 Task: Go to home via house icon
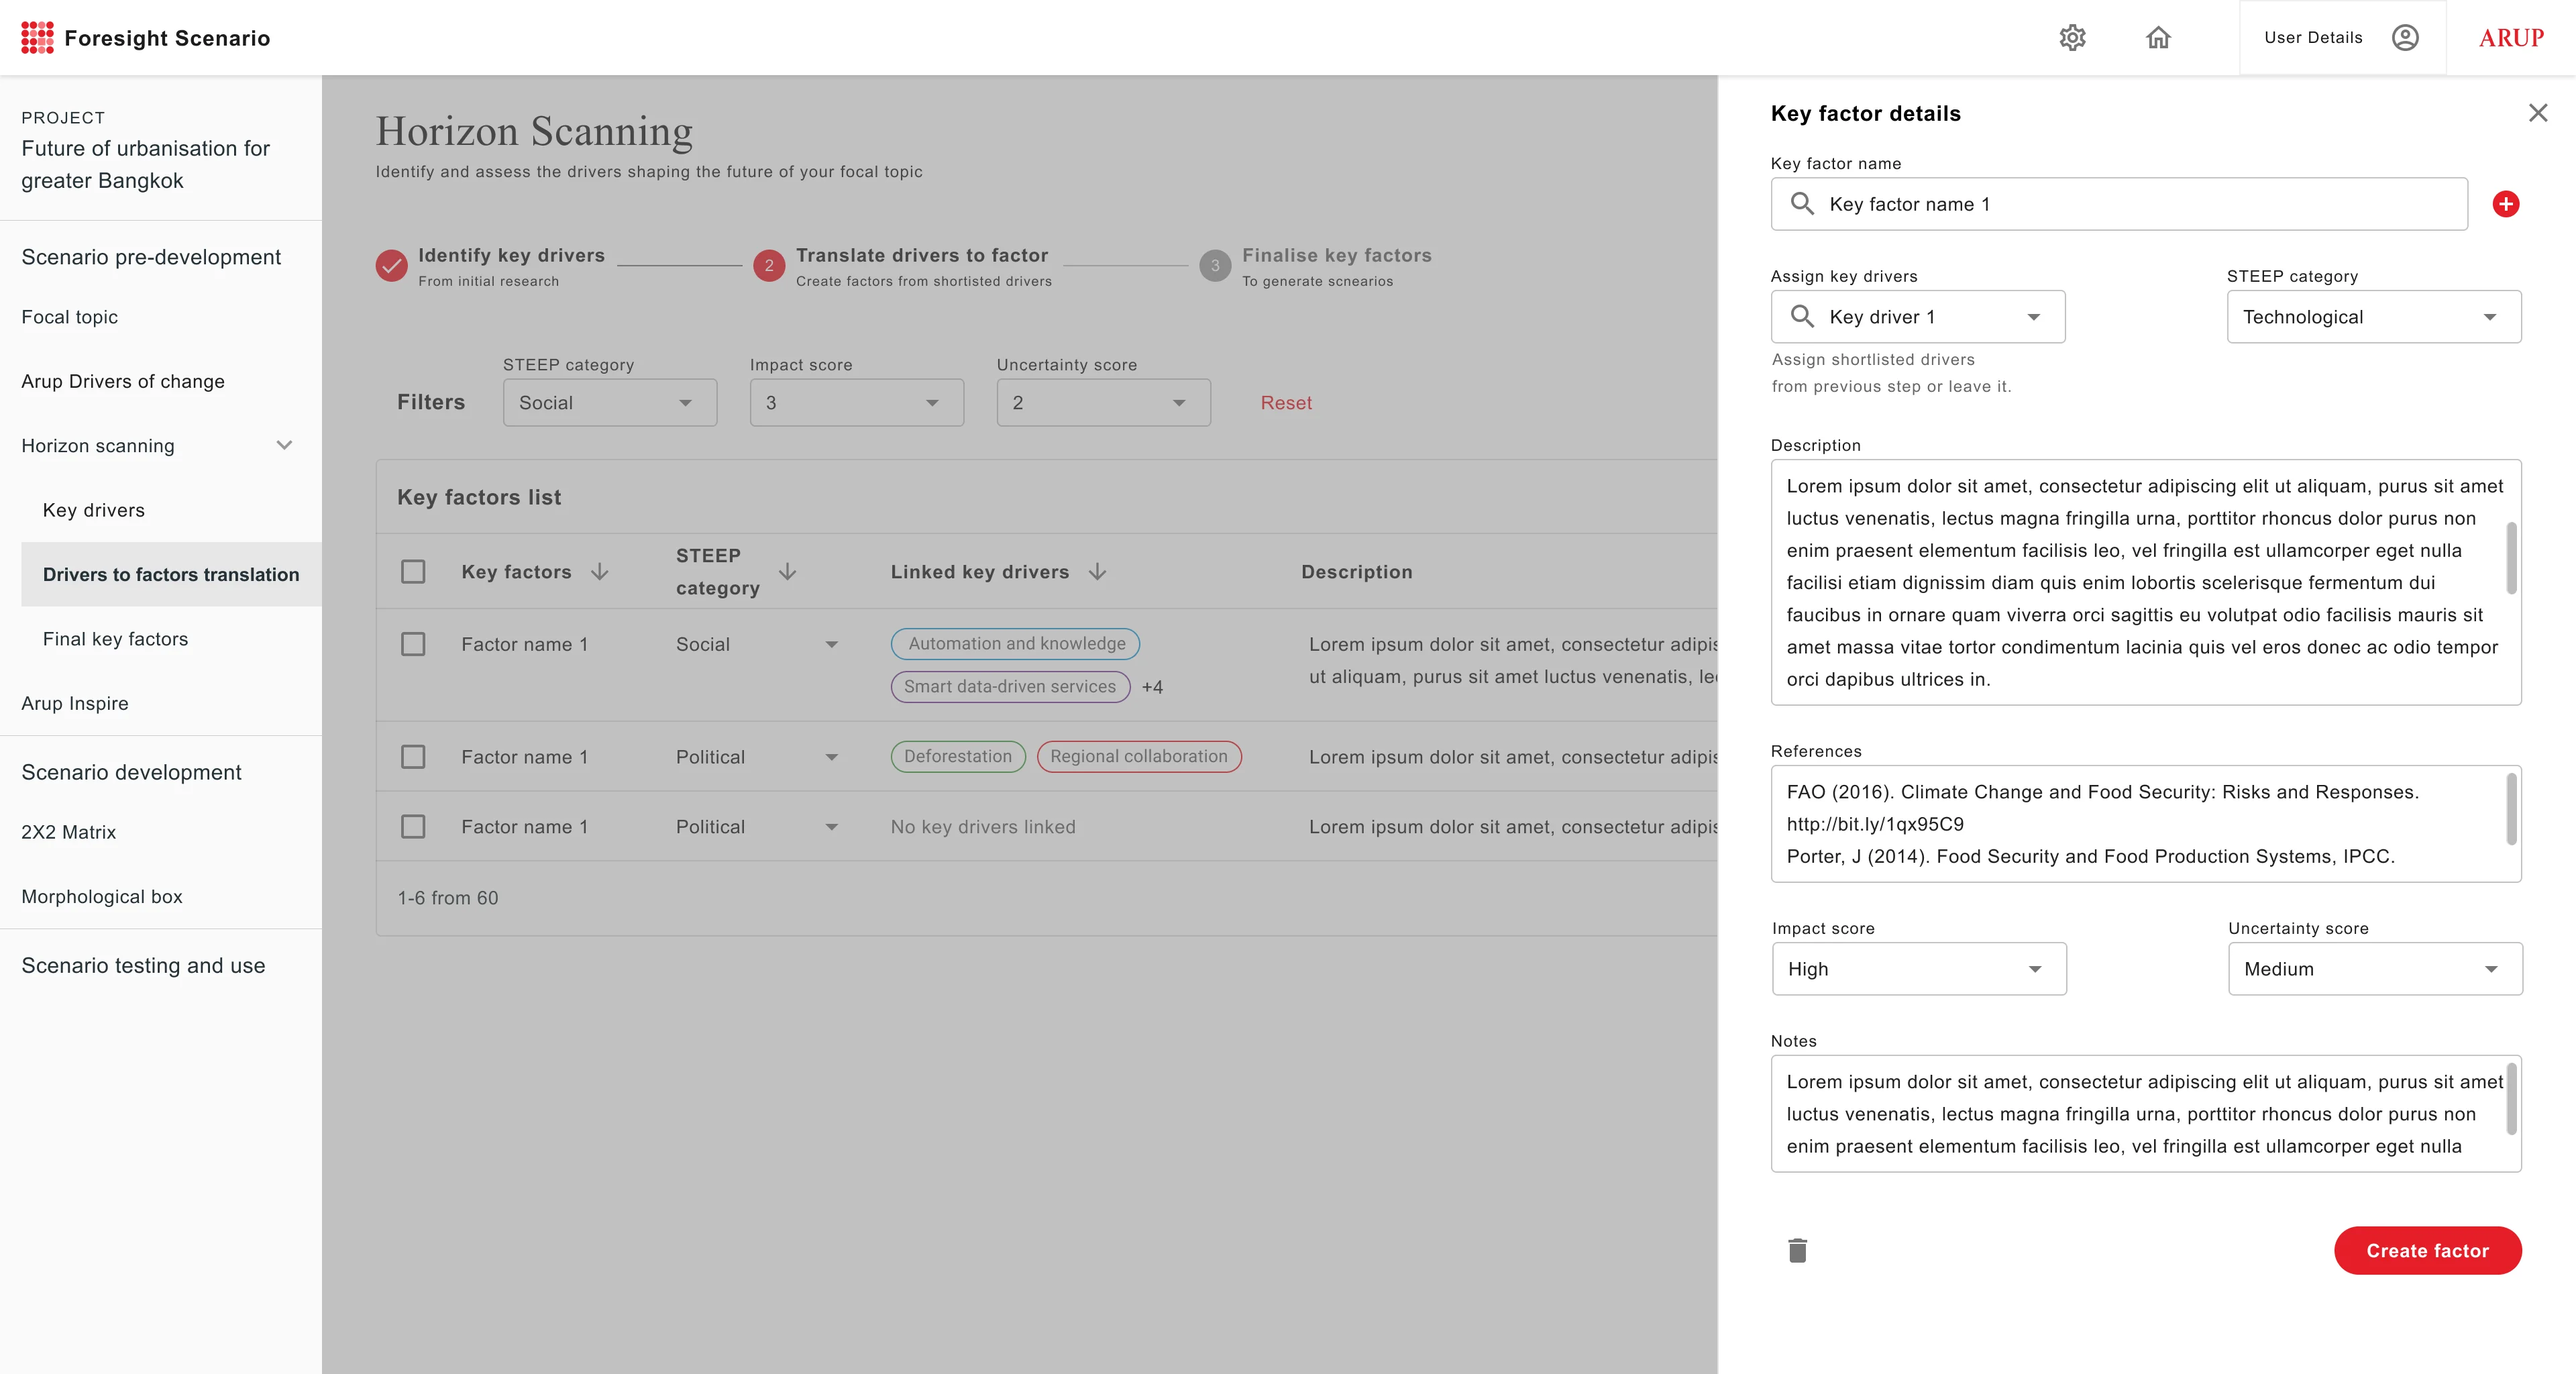(2158, 38)
